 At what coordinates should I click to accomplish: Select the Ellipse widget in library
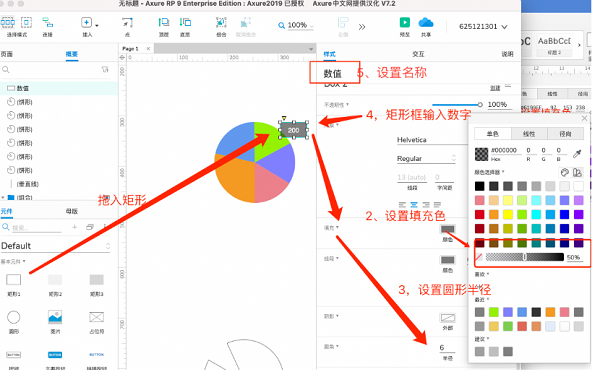pyautogui.click(x=14, y=317)
